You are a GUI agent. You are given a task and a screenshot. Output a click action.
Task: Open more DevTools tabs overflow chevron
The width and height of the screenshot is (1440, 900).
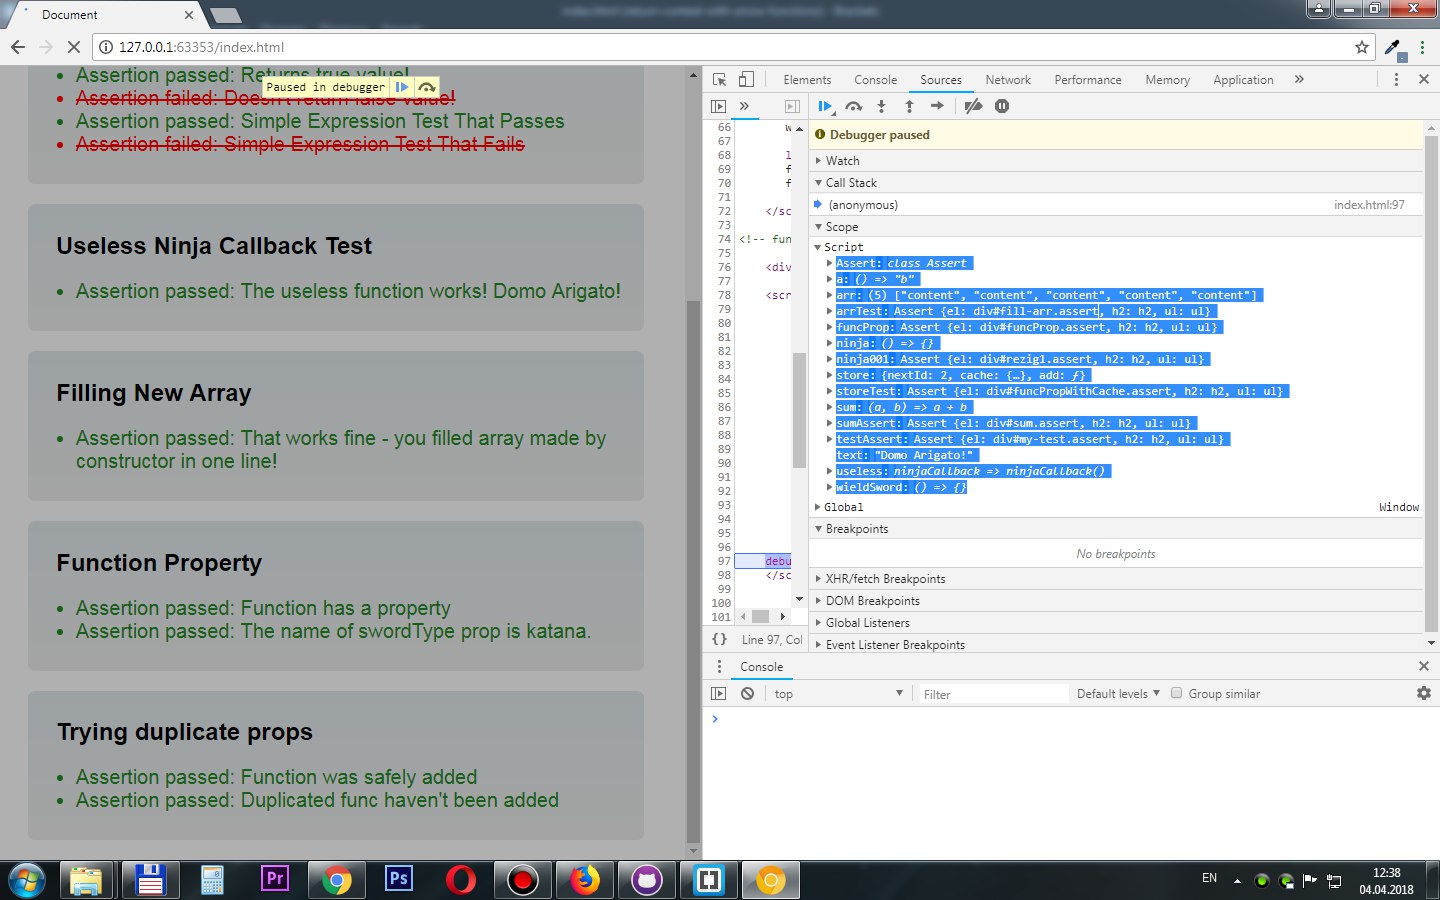tap(1299, 79)
